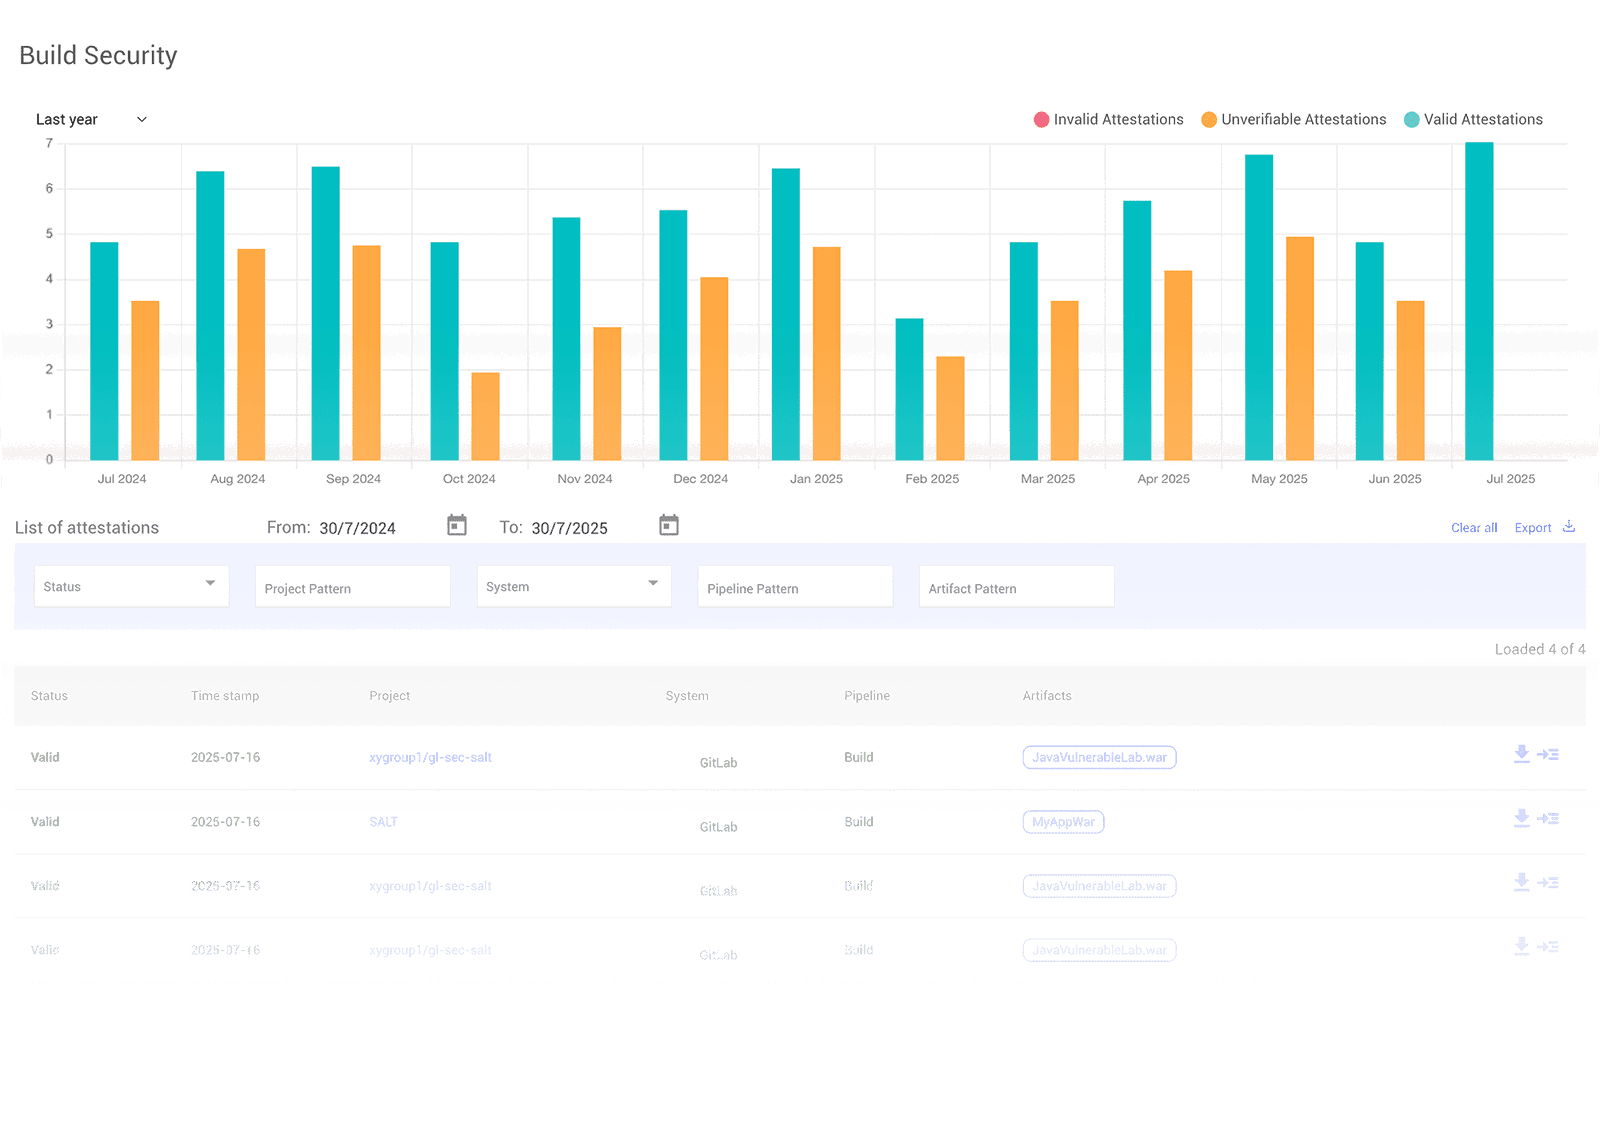Download attestation for first xygroup1/gl-sec-salt row
Viewport: 1600px width, 1126px height.
coord(1521,754)
